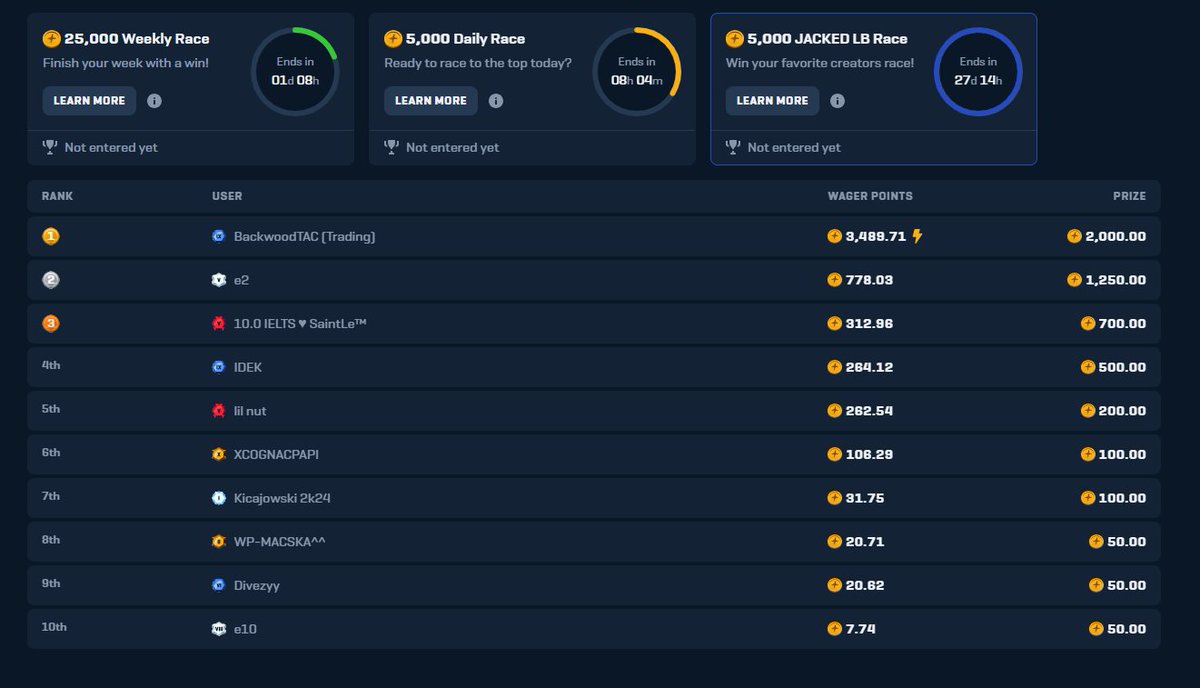
Task: Click red badge next to 10.0 IELTS
Action: pyautogui.click(x=219, y=324)
